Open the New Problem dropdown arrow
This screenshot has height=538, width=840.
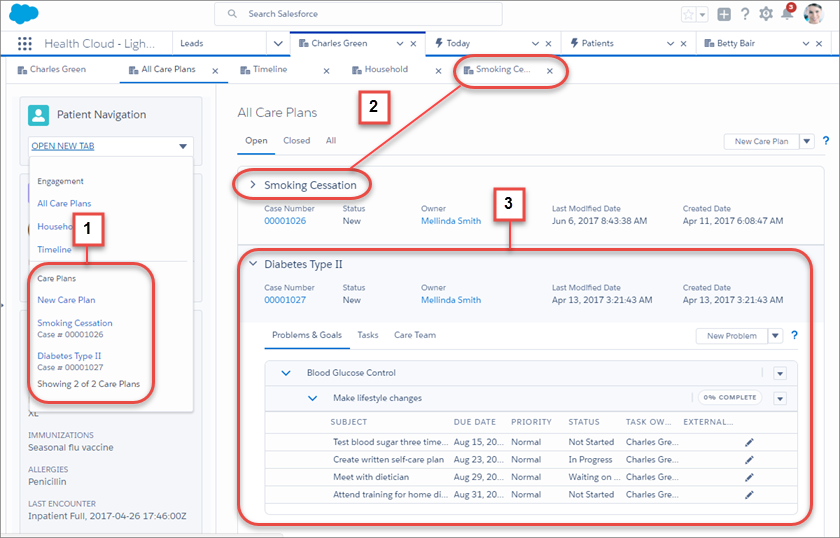776,336
